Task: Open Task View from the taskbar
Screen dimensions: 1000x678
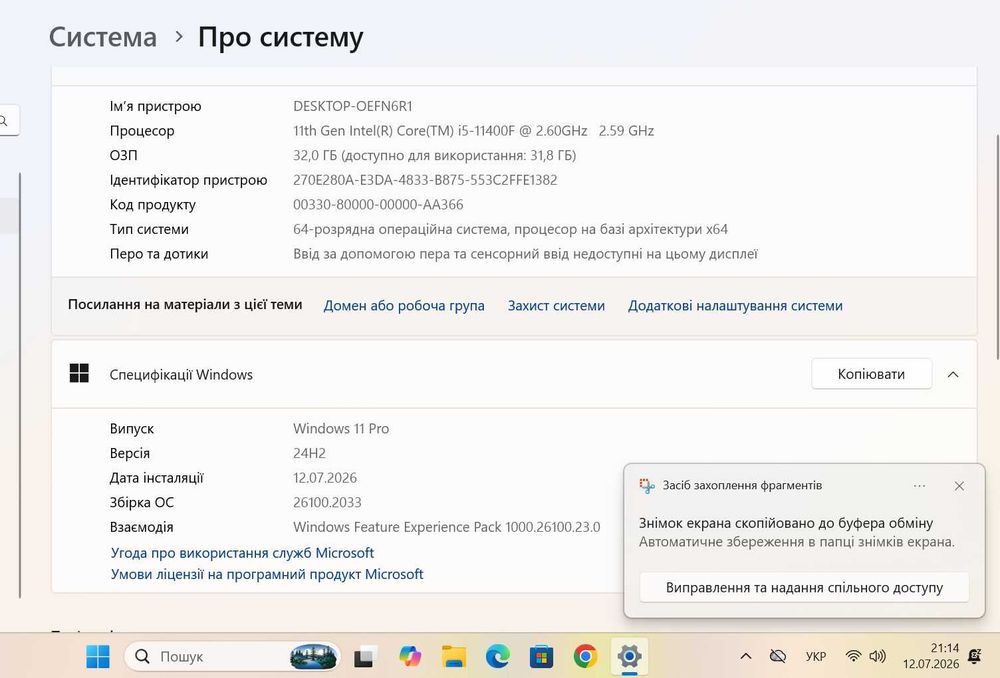Action: pyautogui.click(x=365, y=656)
